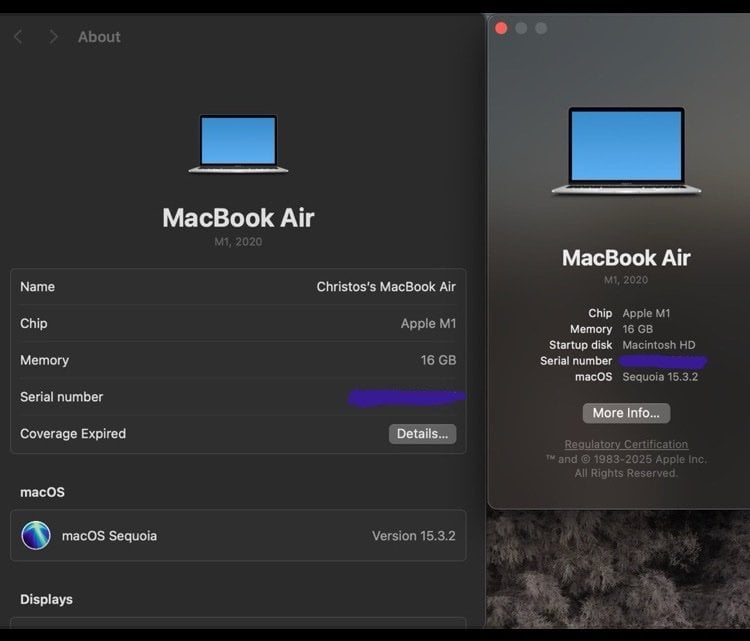The height and width of the screenshot is (641, 750).
Task: Click the Serial number label in About This Mac
Action: tap(576, 361)
